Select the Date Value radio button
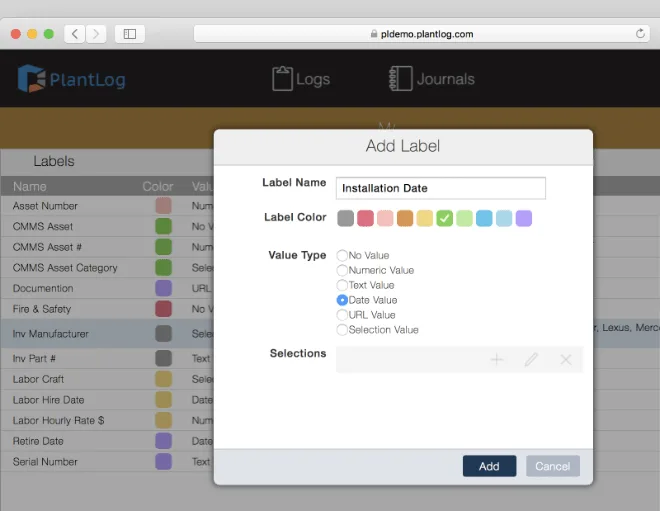 point(342,300)
